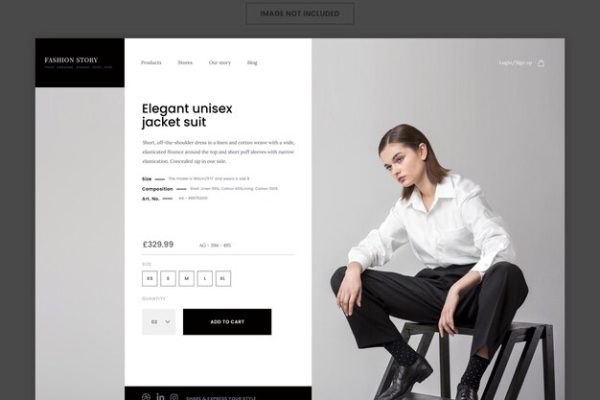Viewport: 600px width, 400px height.
Task: Open the shopping bag icon
Action: click(x=541, y=63)
